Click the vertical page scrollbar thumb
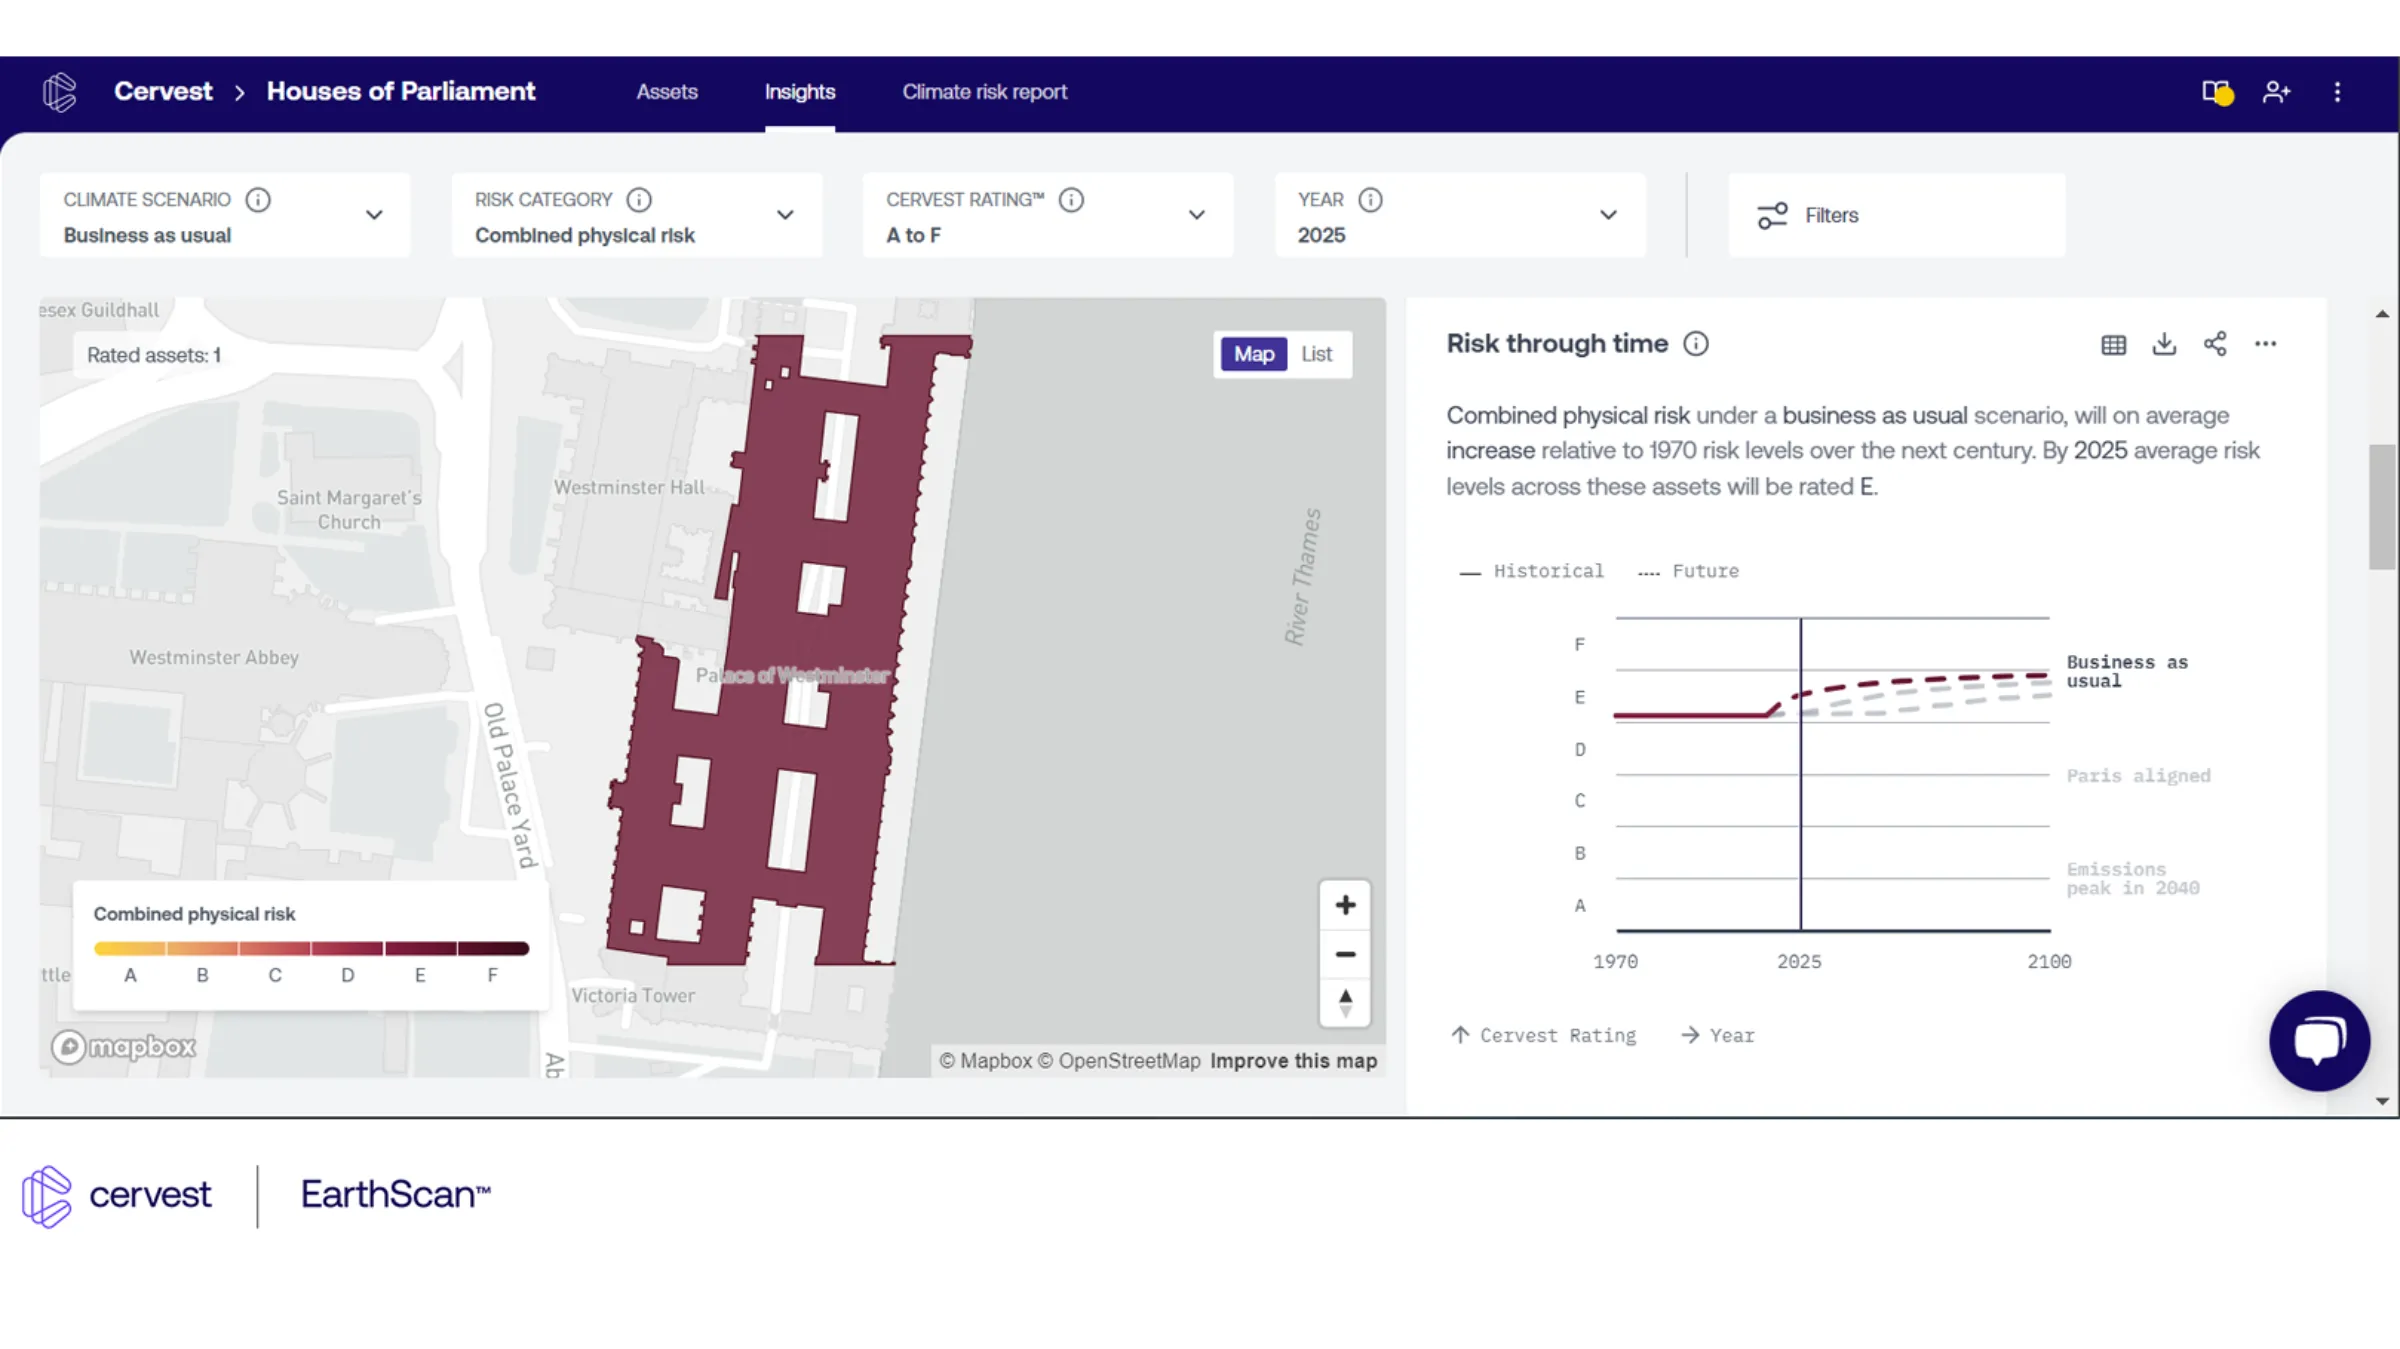This screenshot has height=1349, width=2400. point(2382,506)
